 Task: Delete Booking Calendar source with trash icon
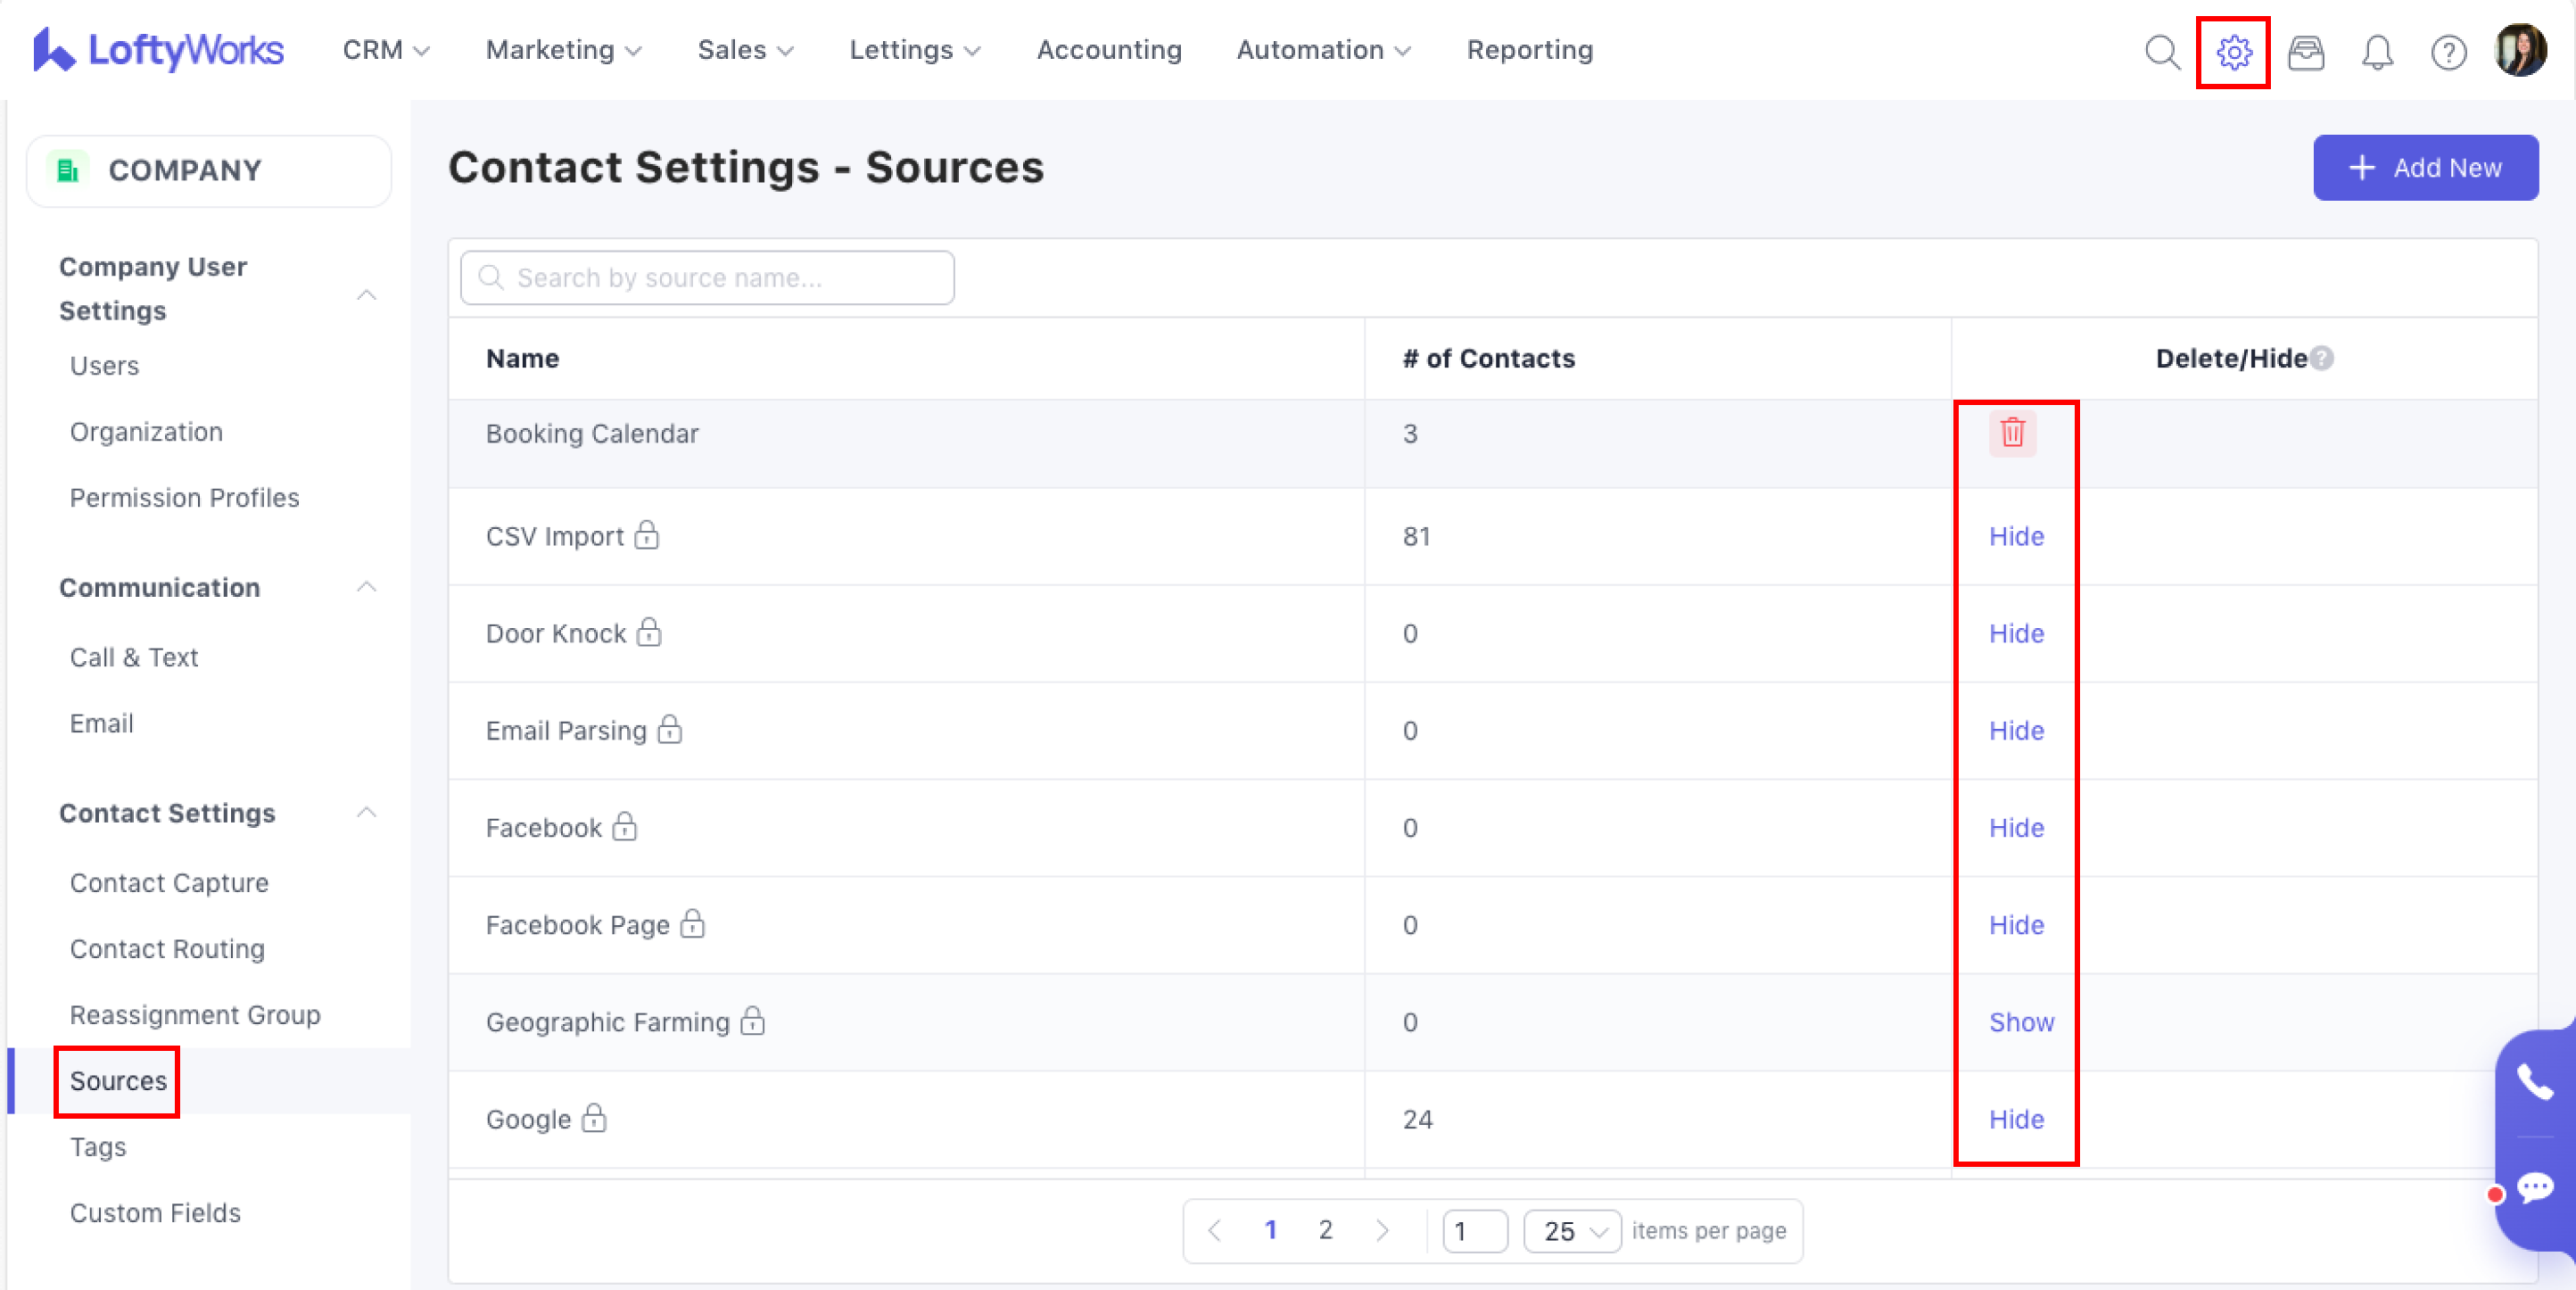point(2012,433)
